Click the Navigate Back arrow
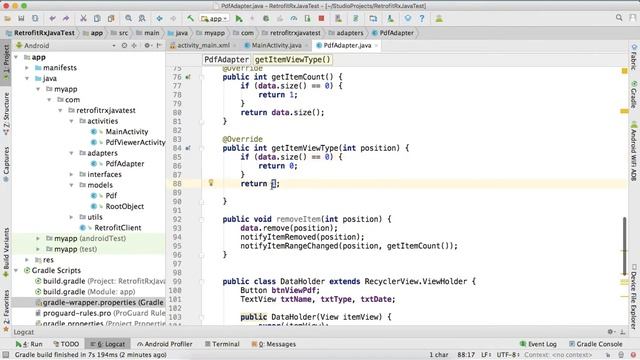This screenshot has height=360, width=640. tap(160, 18)
